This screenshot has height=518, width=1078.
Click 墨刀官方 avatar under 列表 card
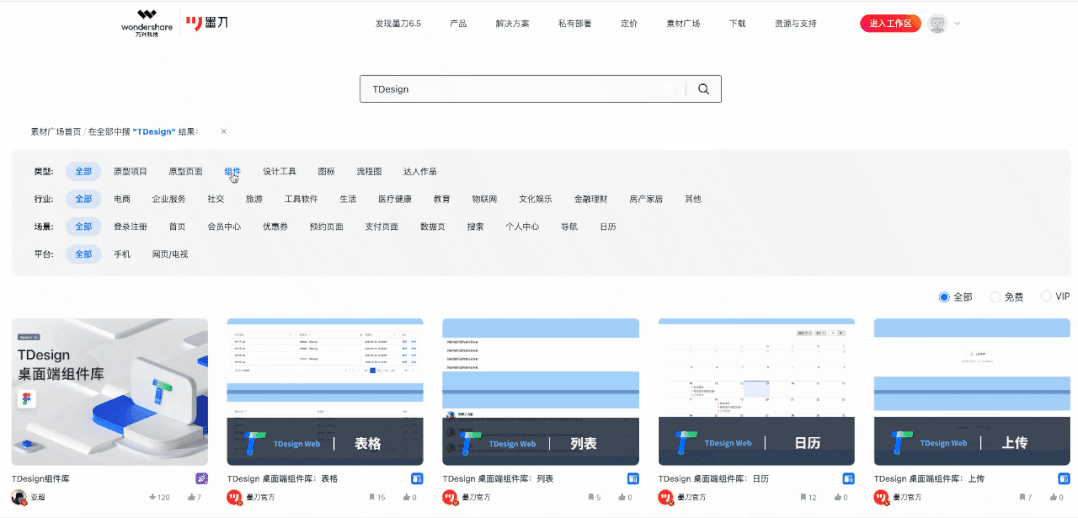coord(450,497)
